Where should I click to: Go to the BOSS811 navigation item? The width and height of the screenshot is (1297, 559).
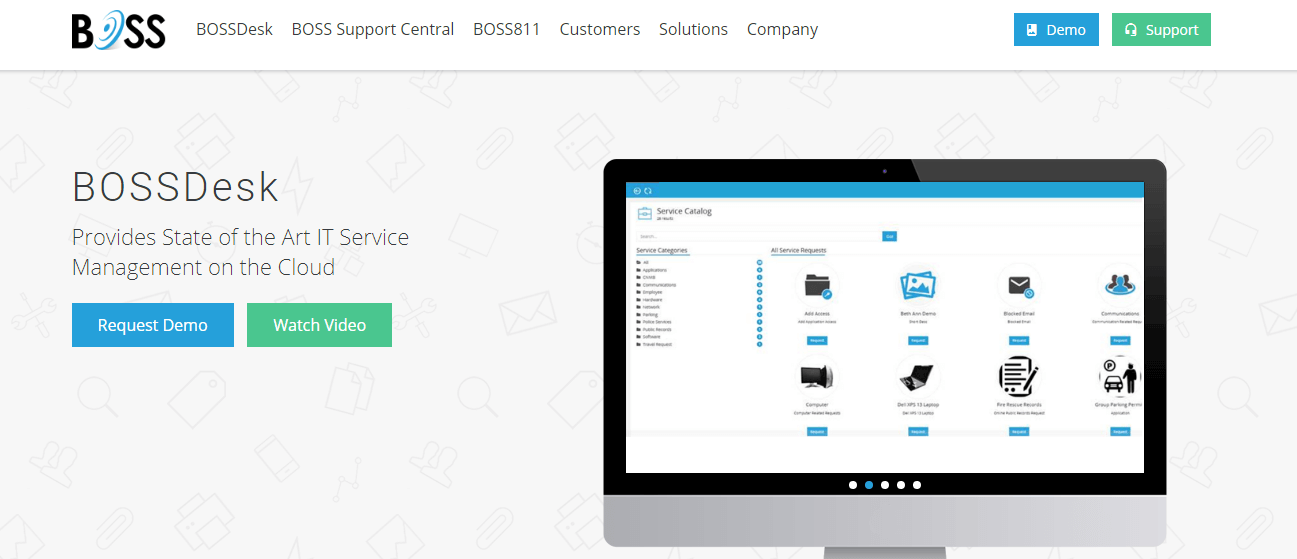pos(506,30)
